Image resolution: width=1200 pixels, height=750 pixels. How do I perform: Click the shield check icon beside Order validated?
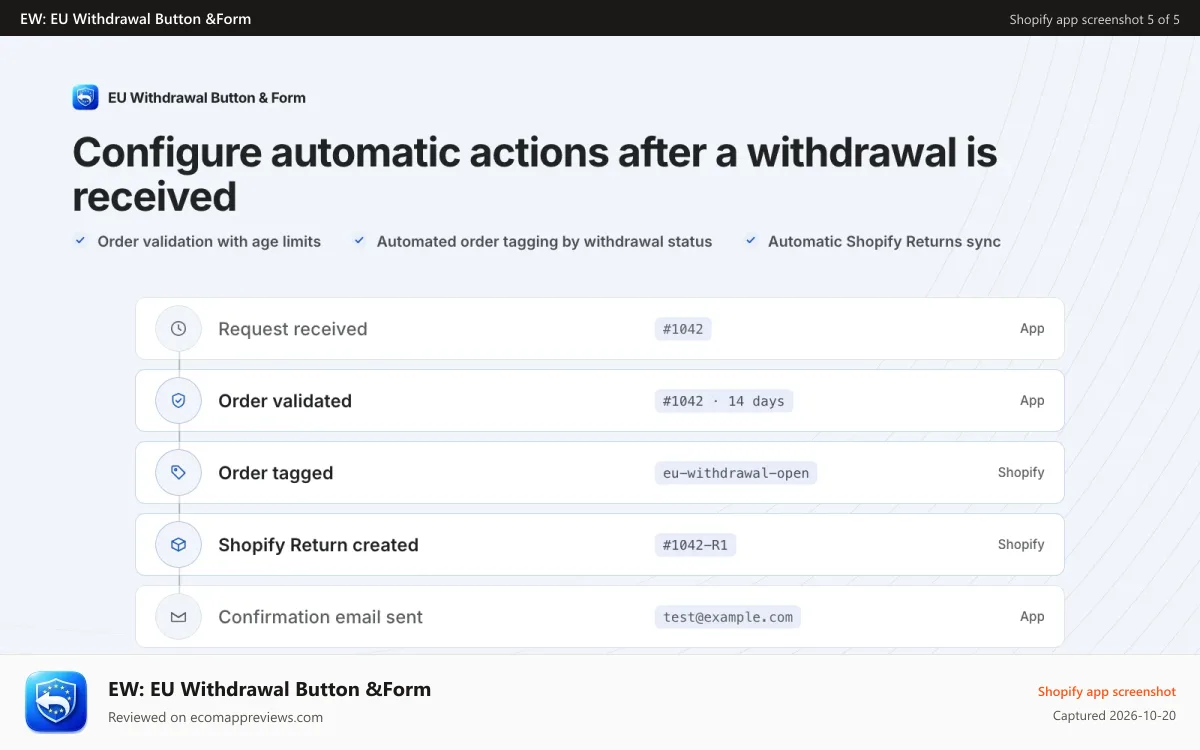[x=179, y=400]
